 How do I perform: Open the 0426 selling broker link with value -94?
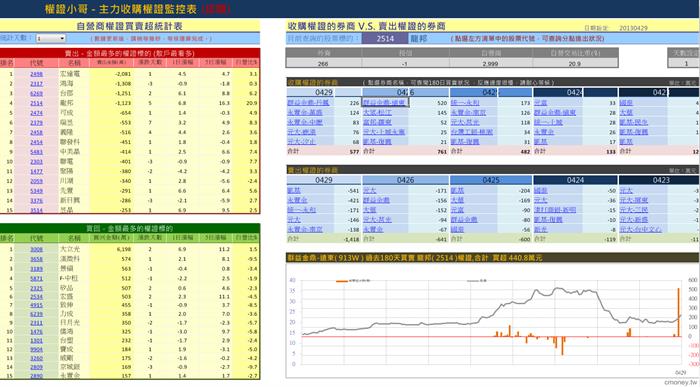point(378,220)
